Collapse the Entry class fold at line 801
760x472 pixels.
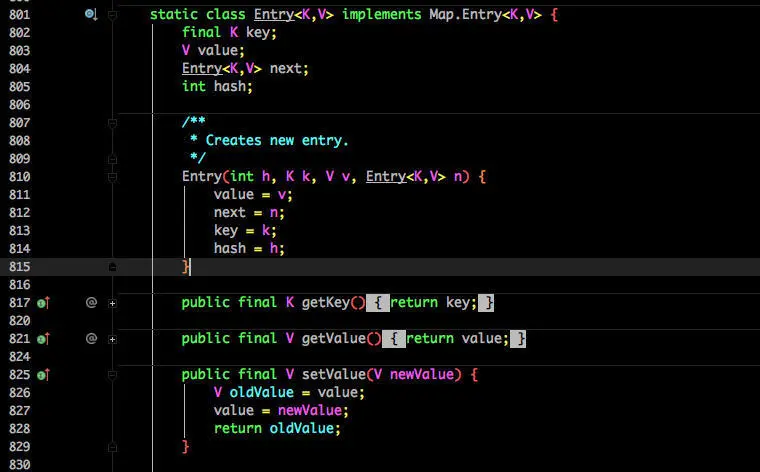[112, 15]
